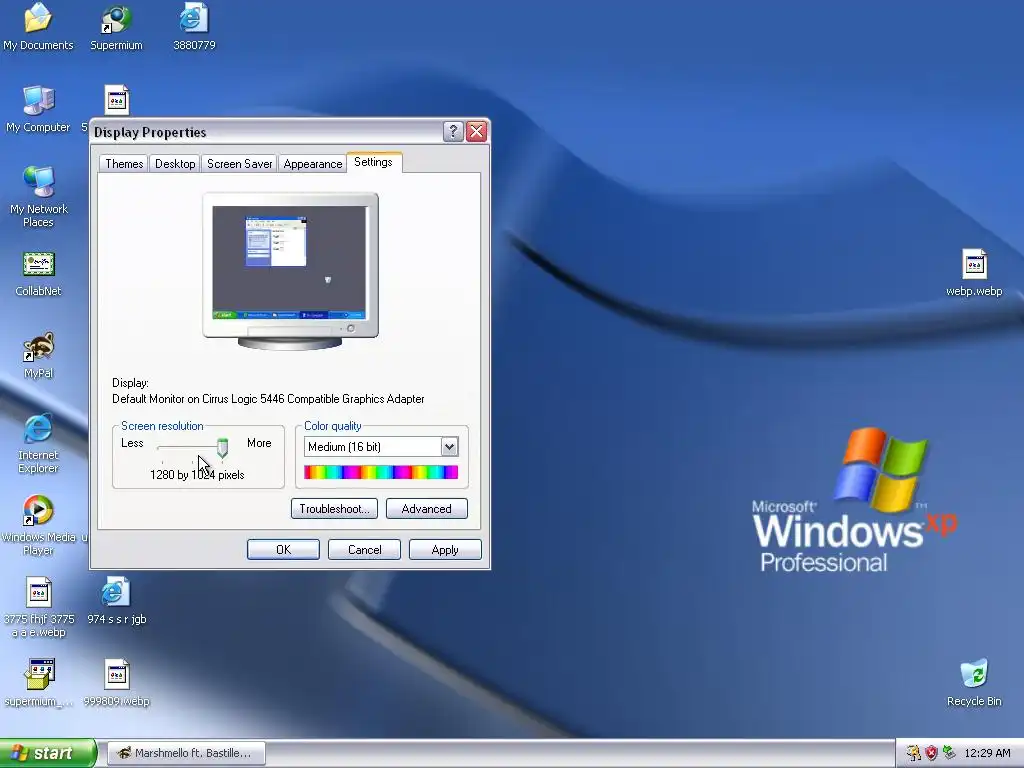1024x768 pixels.
Task: Click the color quality spectrum bar
Action: point(381,472)
